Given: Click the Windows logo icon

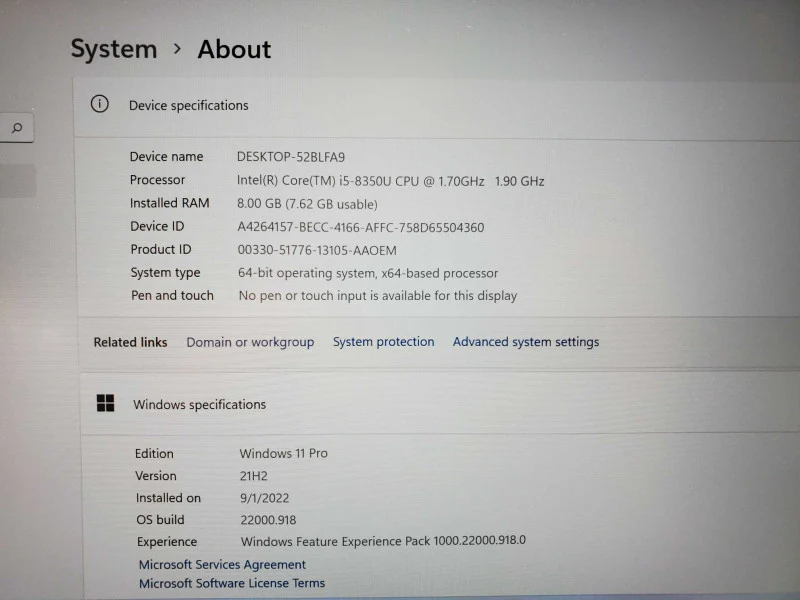Looking at the screenshot, I should coord(106,403).
